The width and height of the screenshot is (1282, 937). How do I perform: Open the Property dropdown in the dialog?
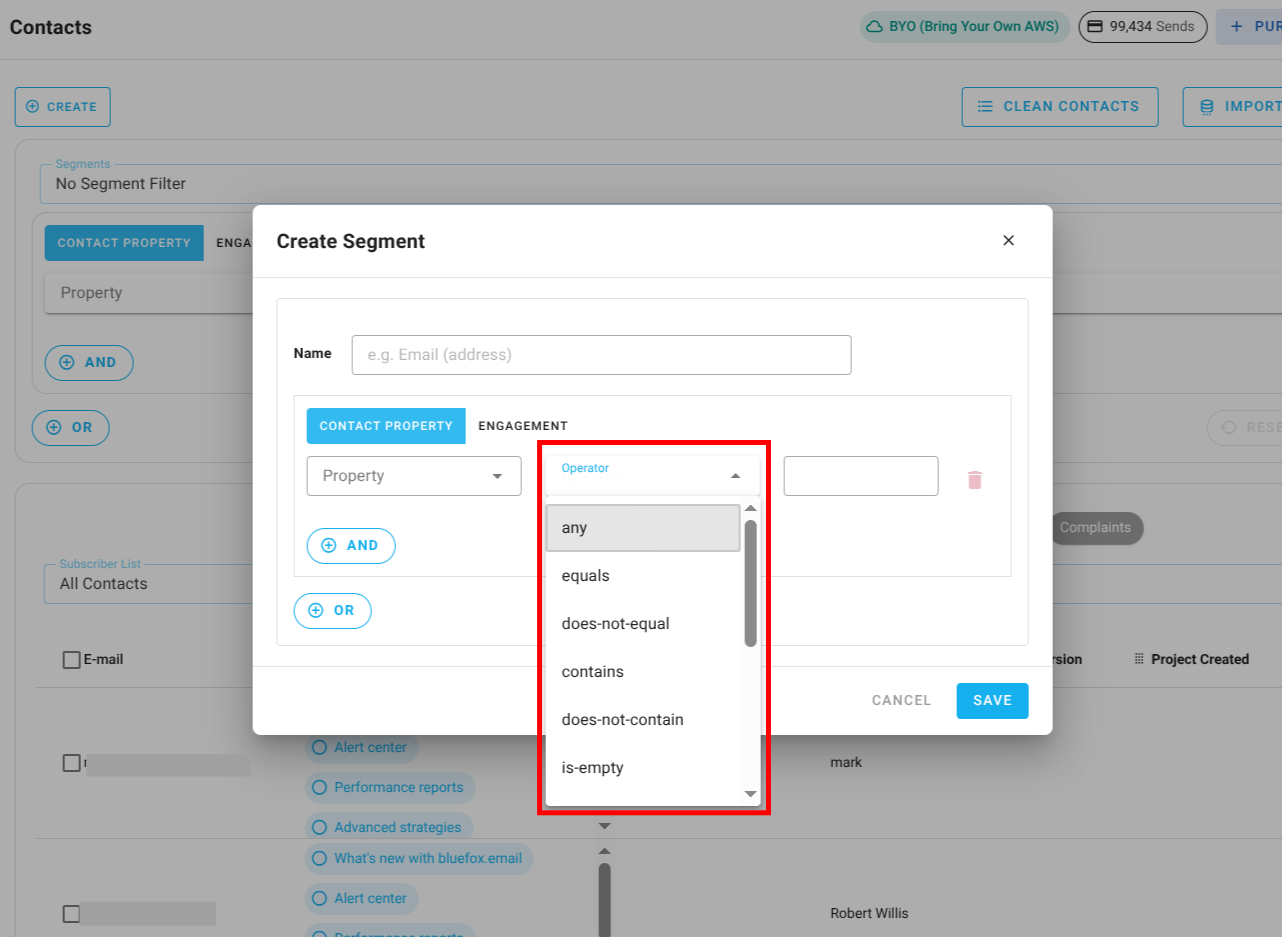point(414,476)
